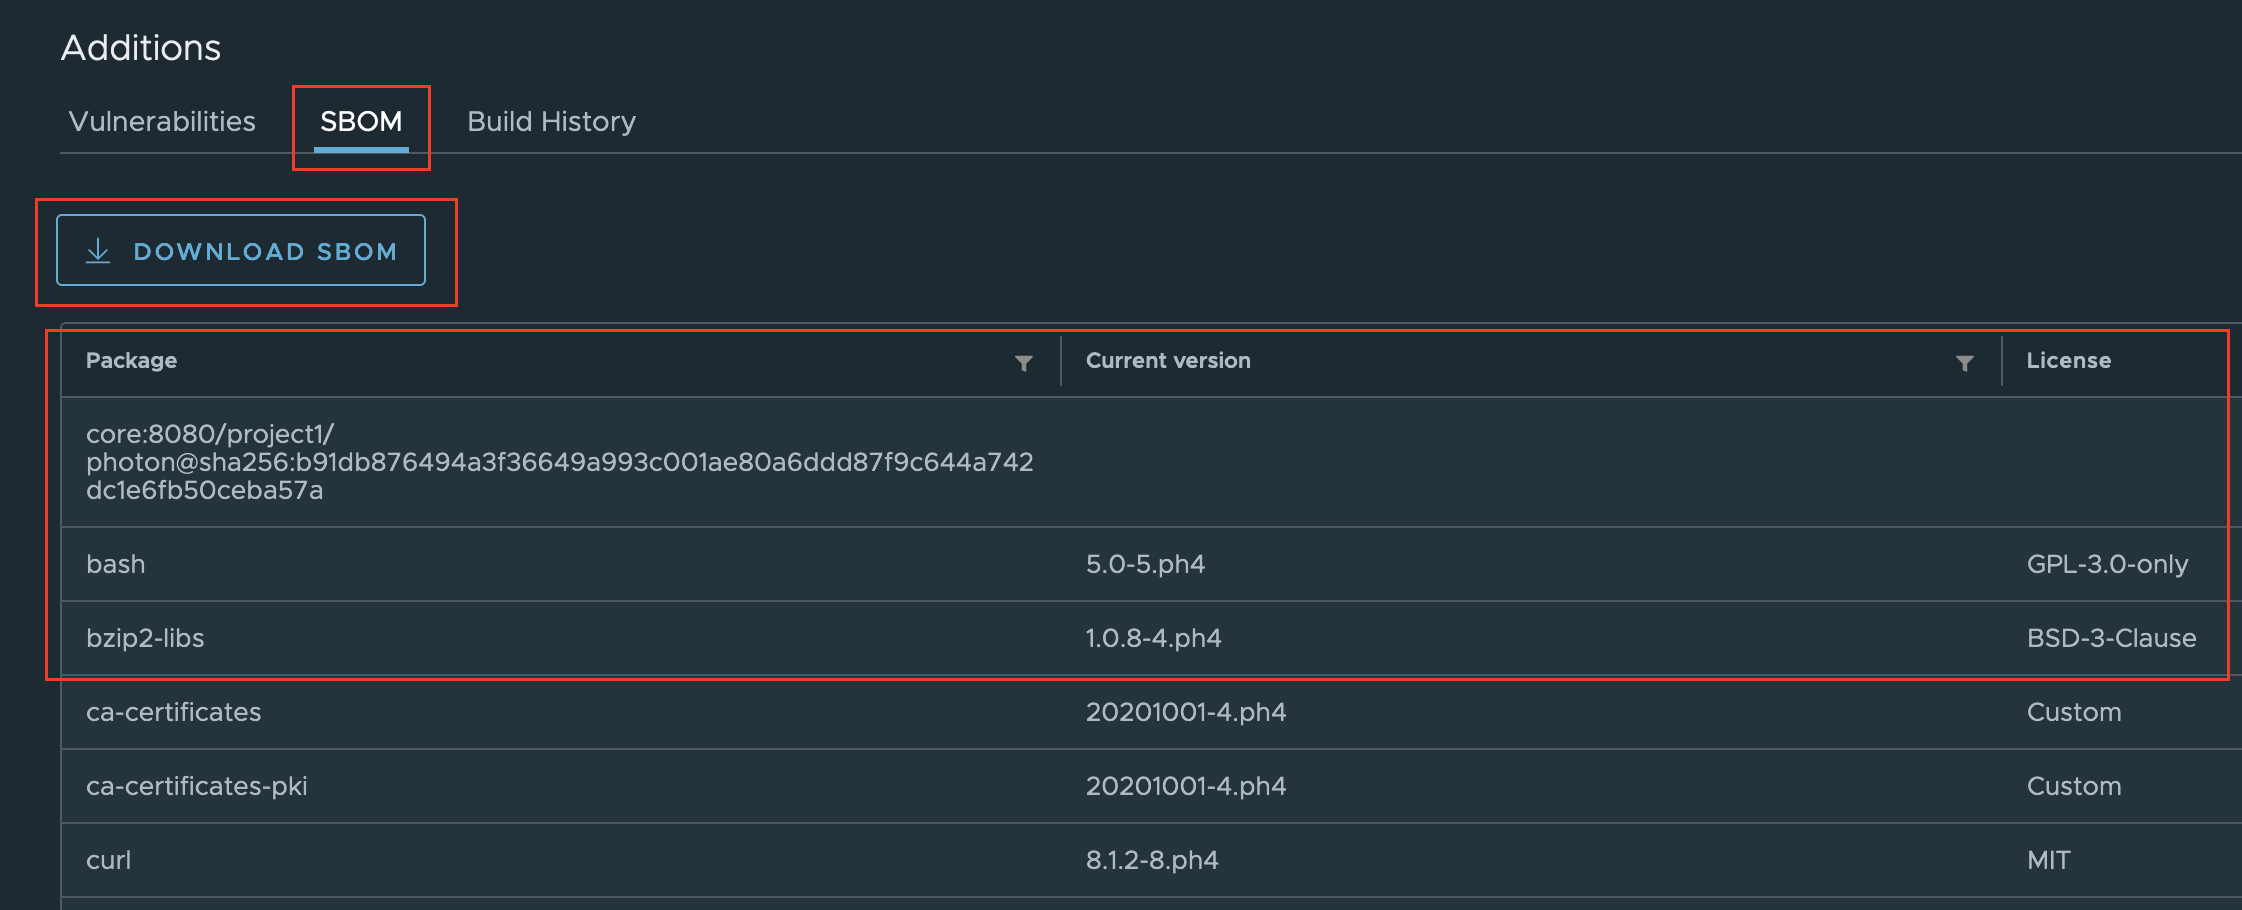Screen dimensions: 2242x910
Task: Click the MIT license cell
Action: [2048, 860]
